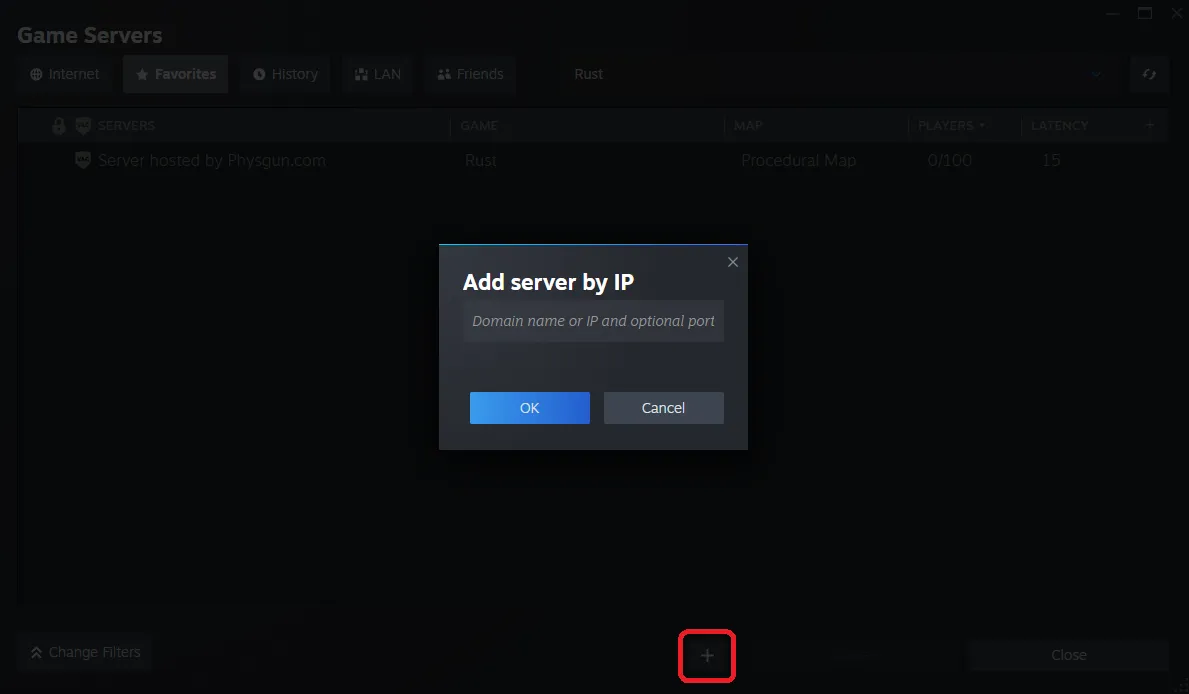The image size is (1189, 694).
Task: Select the History tab
Action: pos(285,74)
